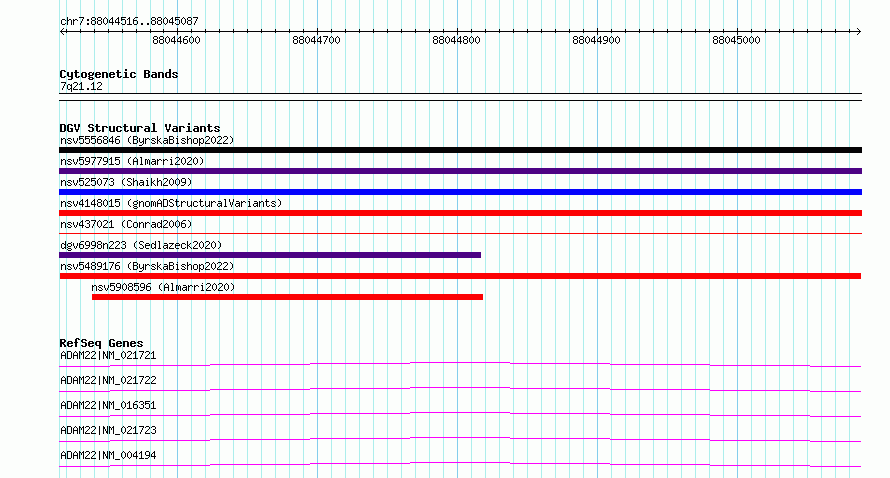Select gene label ADAM22|NM_004194
The height and width of the screenshot is (478, 890).
(108, 455)
